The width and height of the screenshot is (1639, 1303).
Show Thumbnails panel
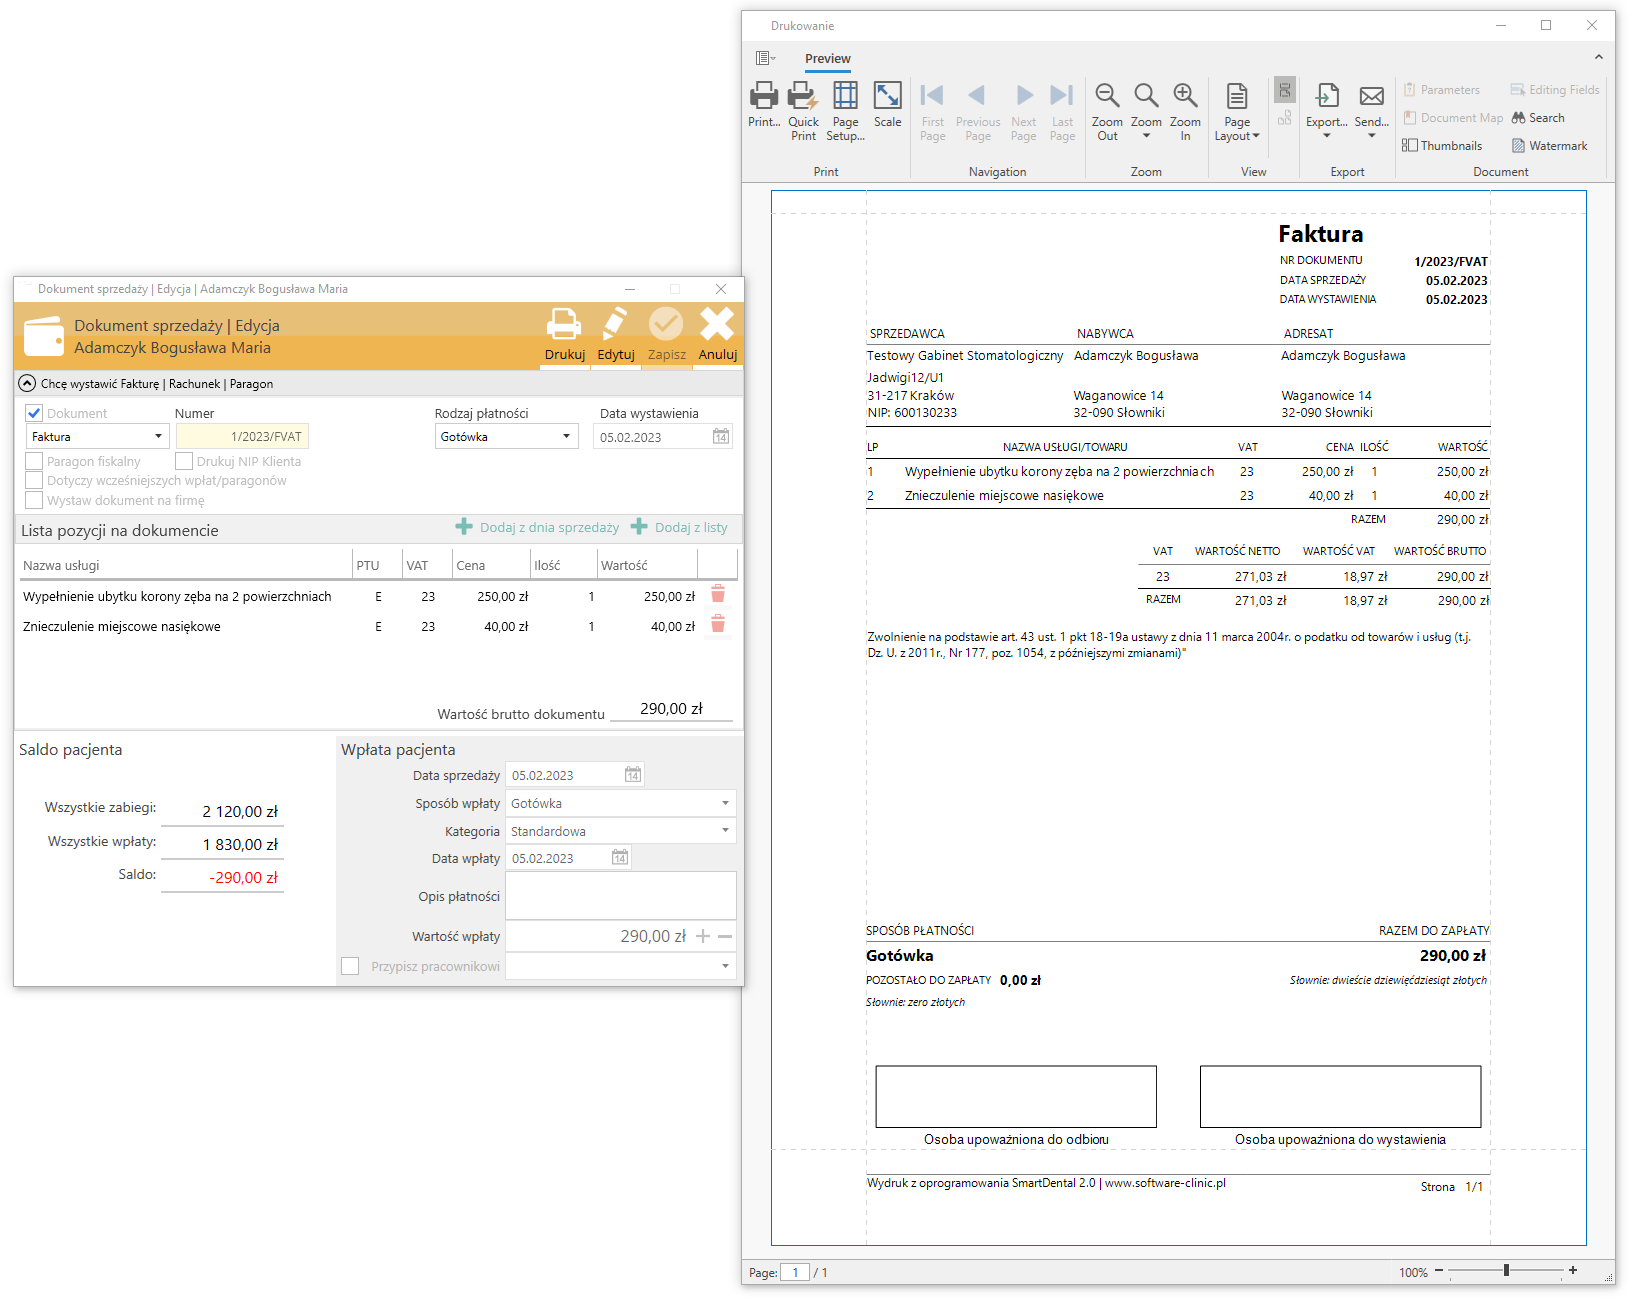pos(1442,146)
